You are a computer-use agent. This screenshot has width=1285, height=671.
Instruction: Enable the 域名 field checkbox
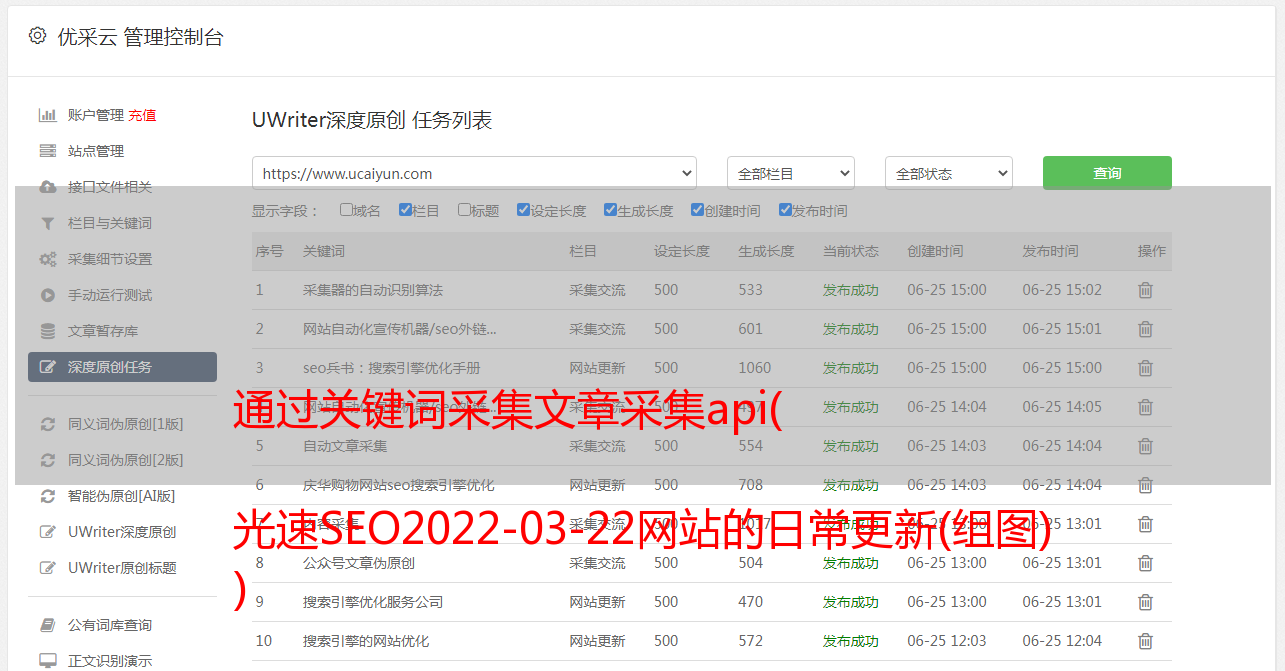point(346,210)
